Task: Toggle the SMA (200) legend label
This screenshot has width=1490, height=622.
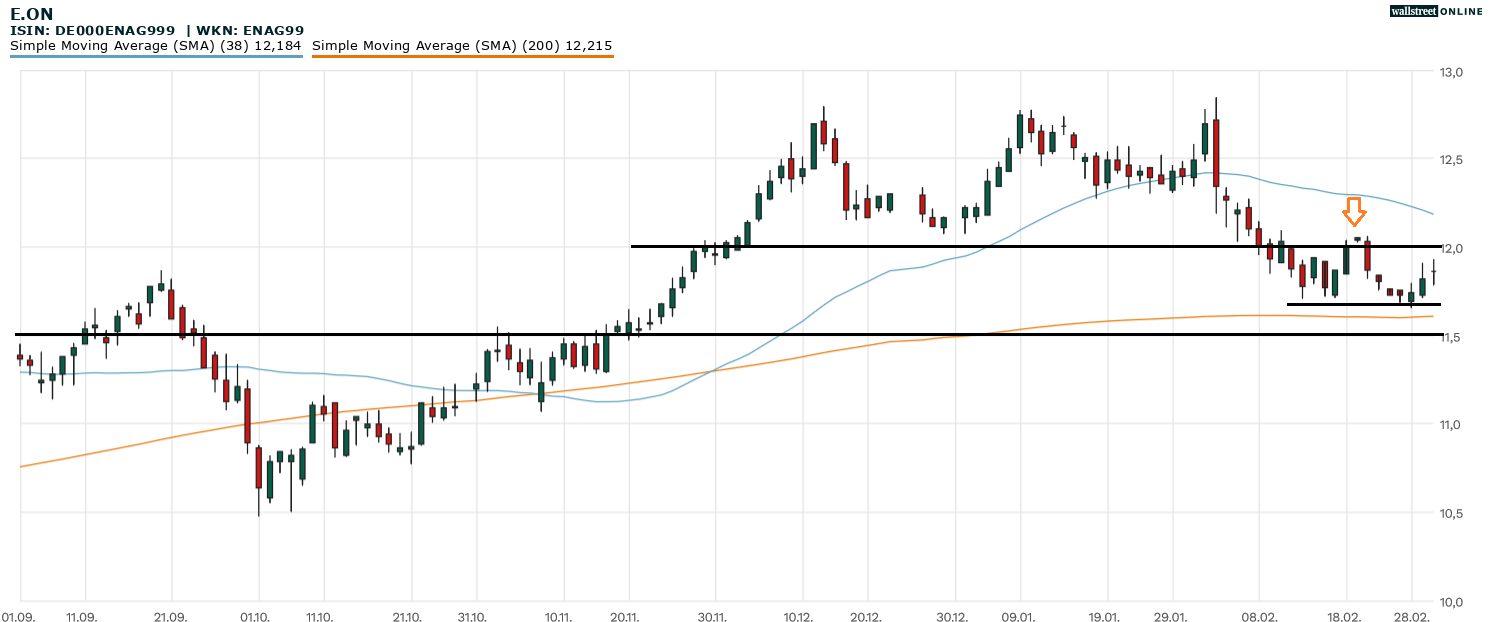Action: tap(462, 46)
